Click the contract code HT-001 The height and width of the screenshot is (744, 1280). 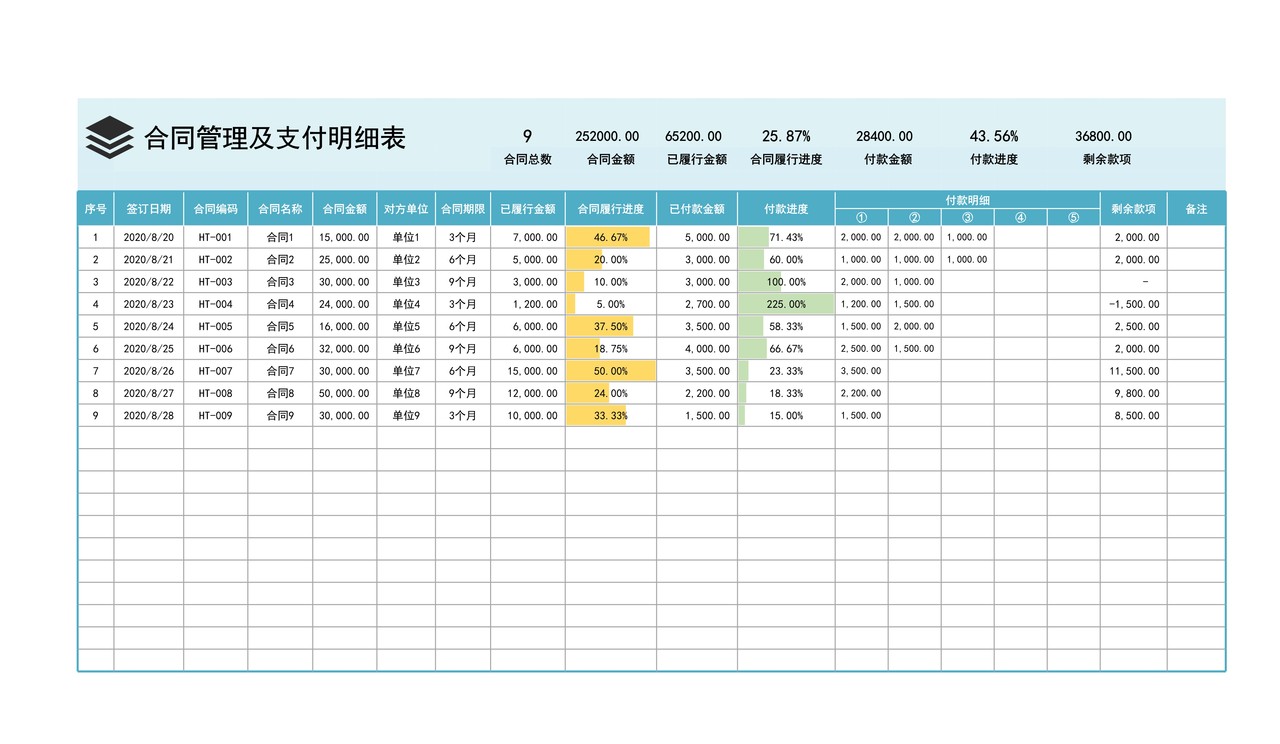(x=216, y=237)
